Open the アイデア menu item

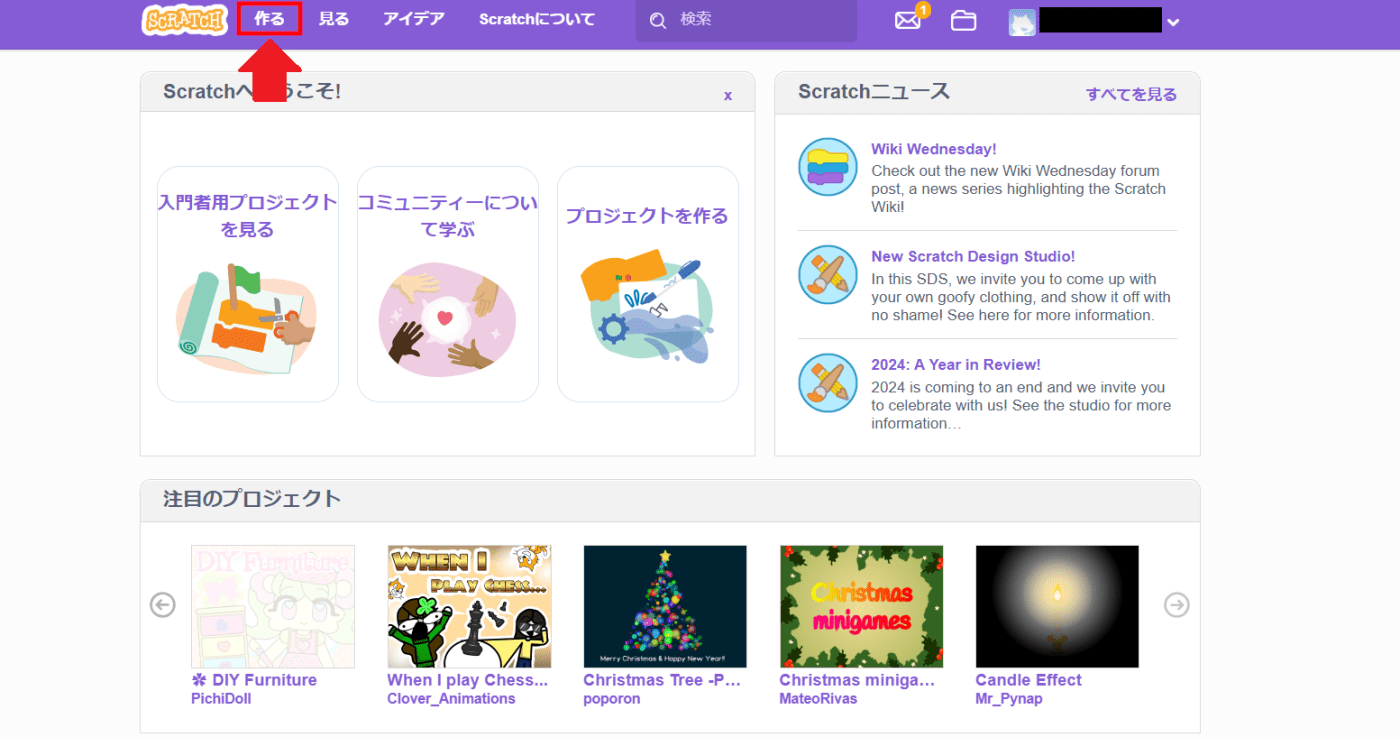(x=414, y=19)
